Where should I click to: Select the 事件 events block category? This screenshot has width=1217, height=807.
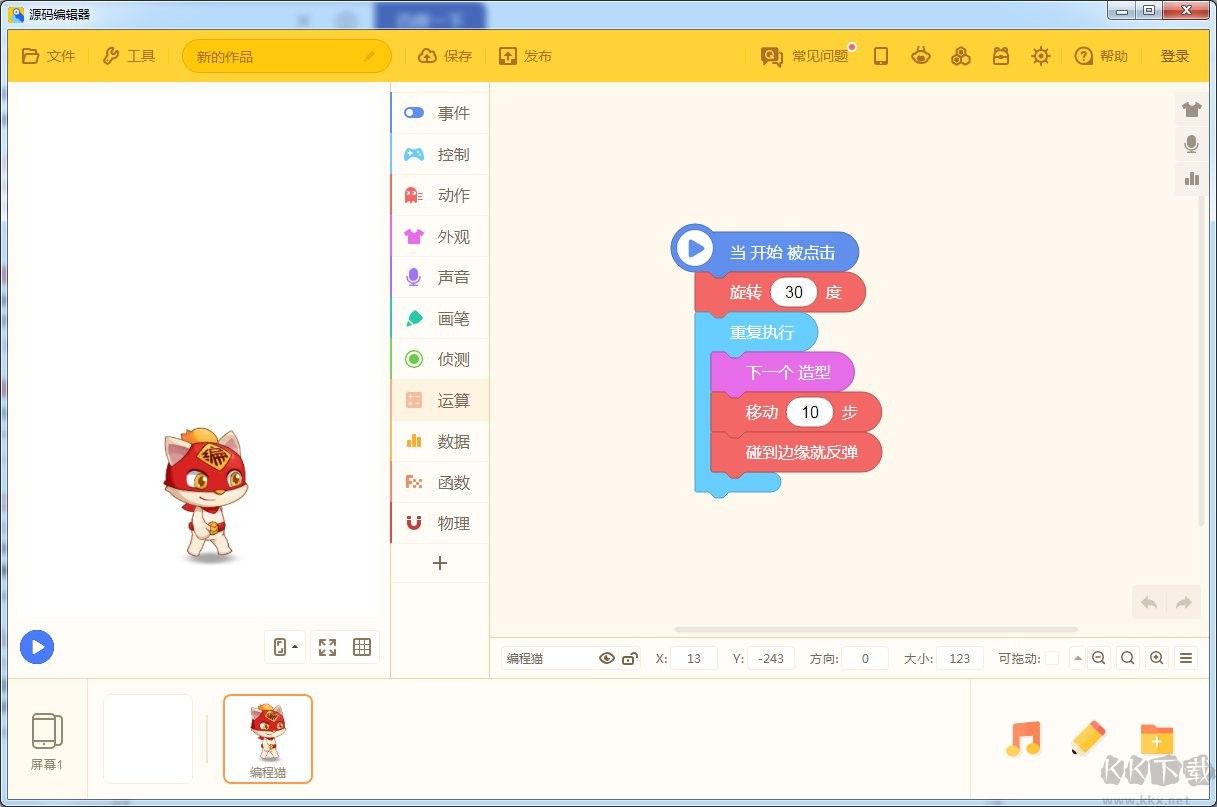tap(440, 113)
